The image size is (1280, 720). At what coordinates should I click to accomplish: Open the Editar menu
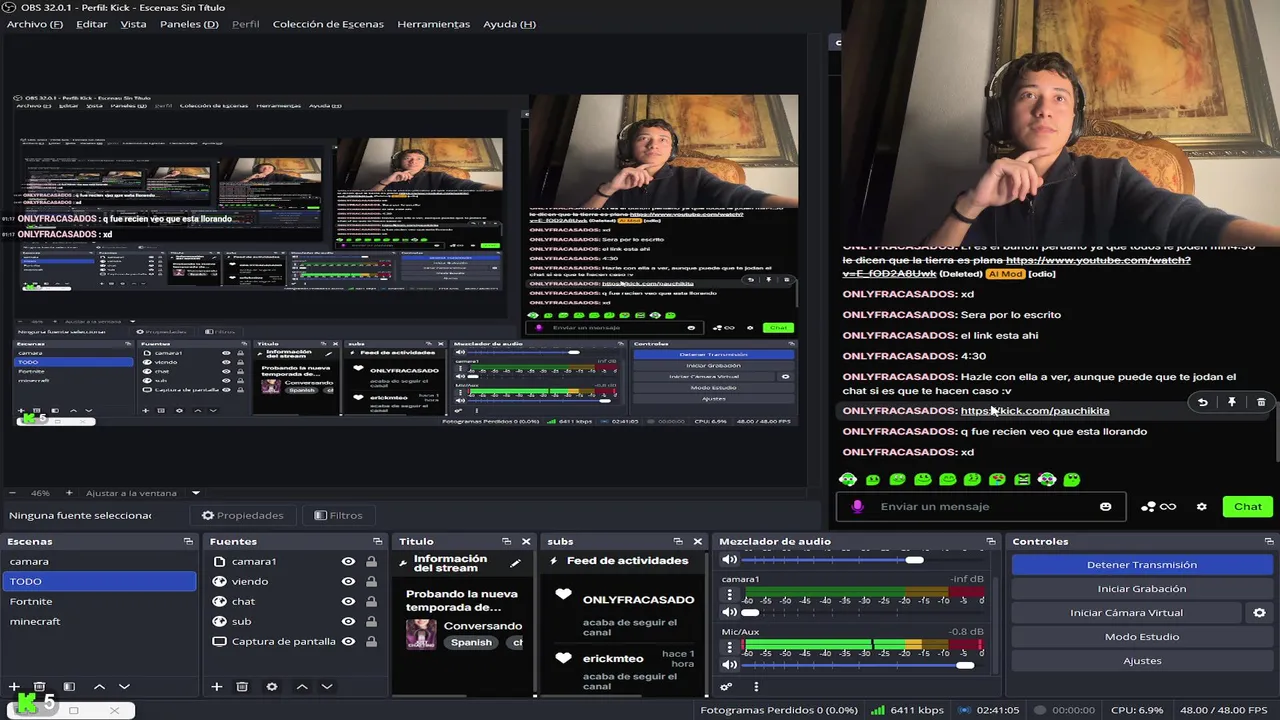(92, 24)
